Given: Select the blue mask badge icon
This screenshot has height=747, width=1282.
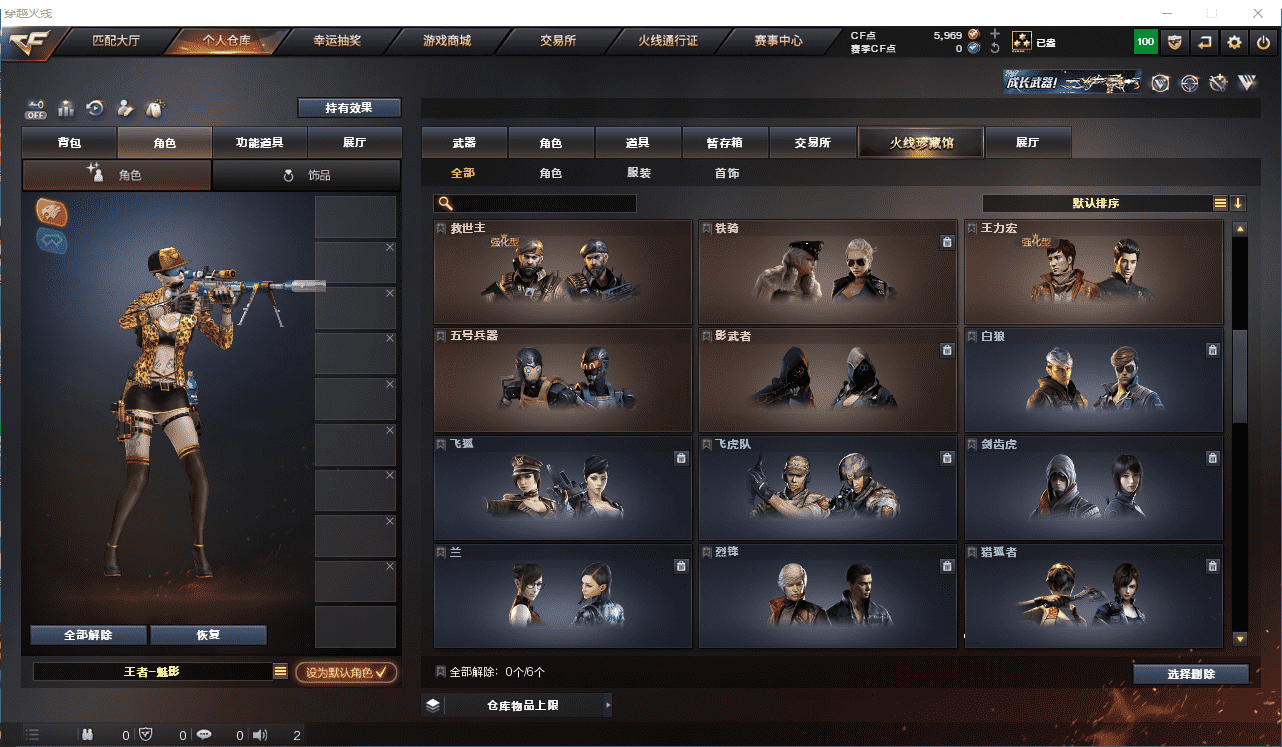Looking at the screenshot, I should [51, 239].
